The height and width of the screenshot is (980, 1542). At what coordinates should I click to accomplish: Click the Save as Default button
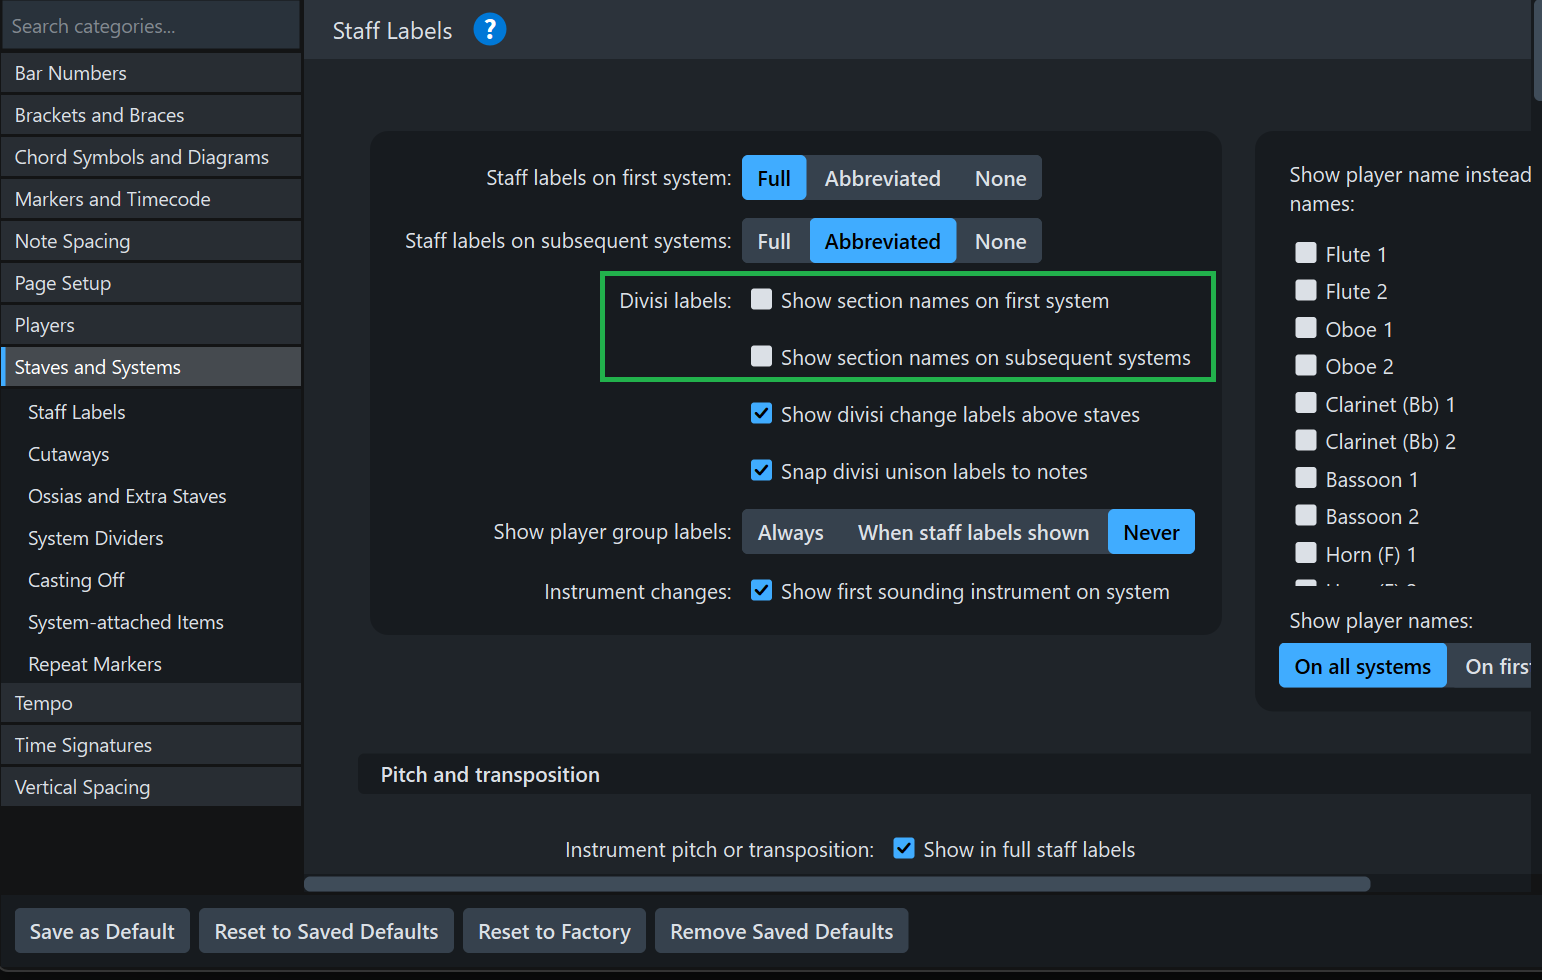click(102, 931)
